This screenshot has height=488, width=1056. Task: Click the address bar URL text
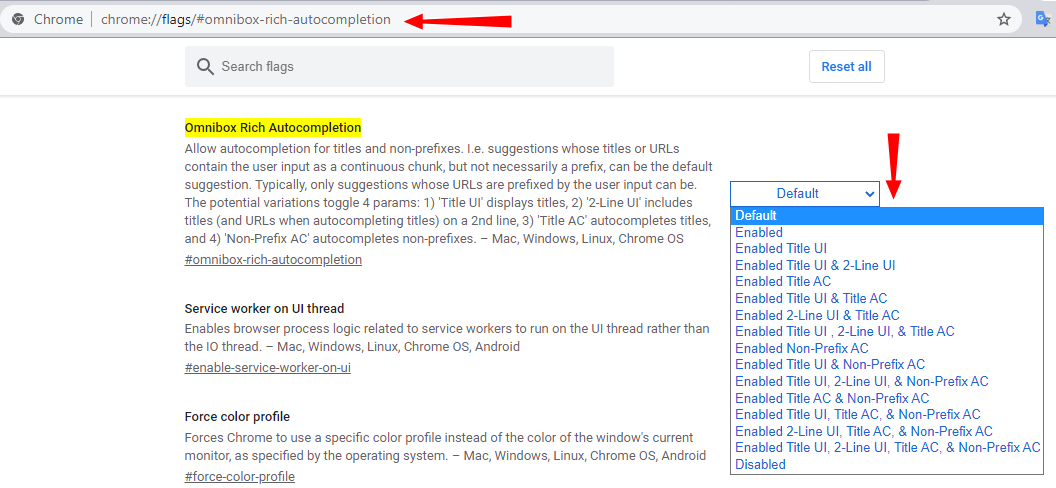pos(246,20)
